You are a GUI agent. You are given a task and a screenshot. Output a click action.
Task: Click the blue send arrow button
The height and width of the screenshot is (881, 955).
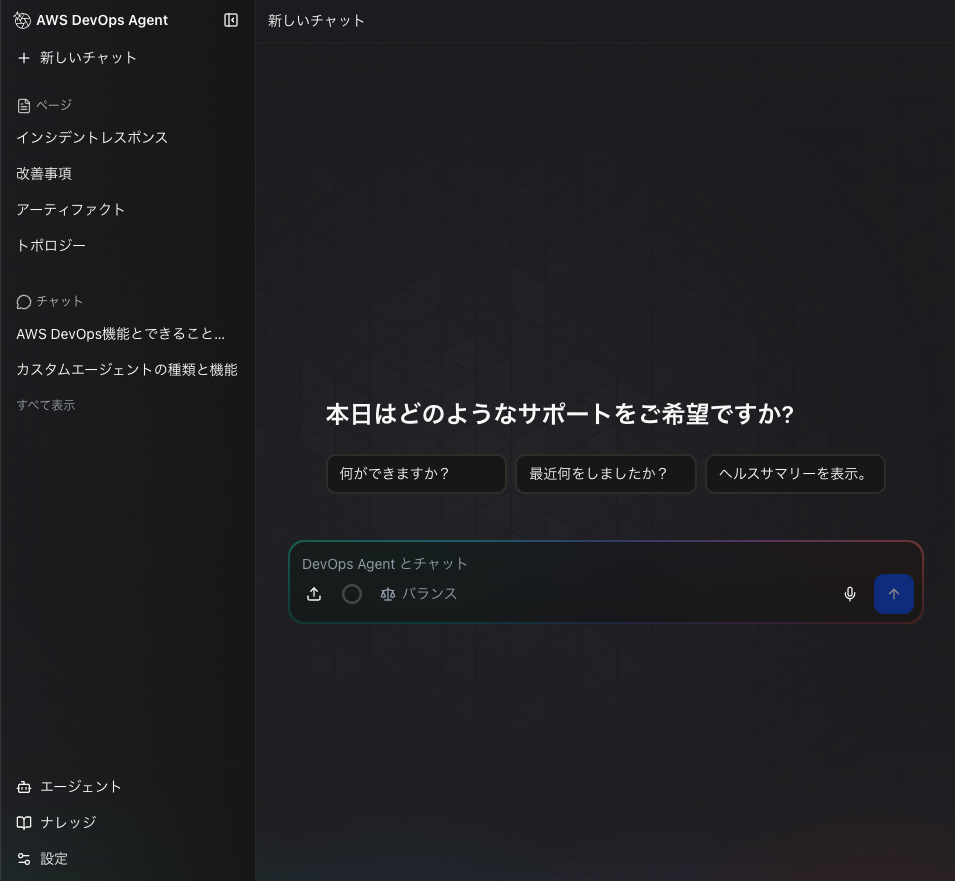(893, 594)
